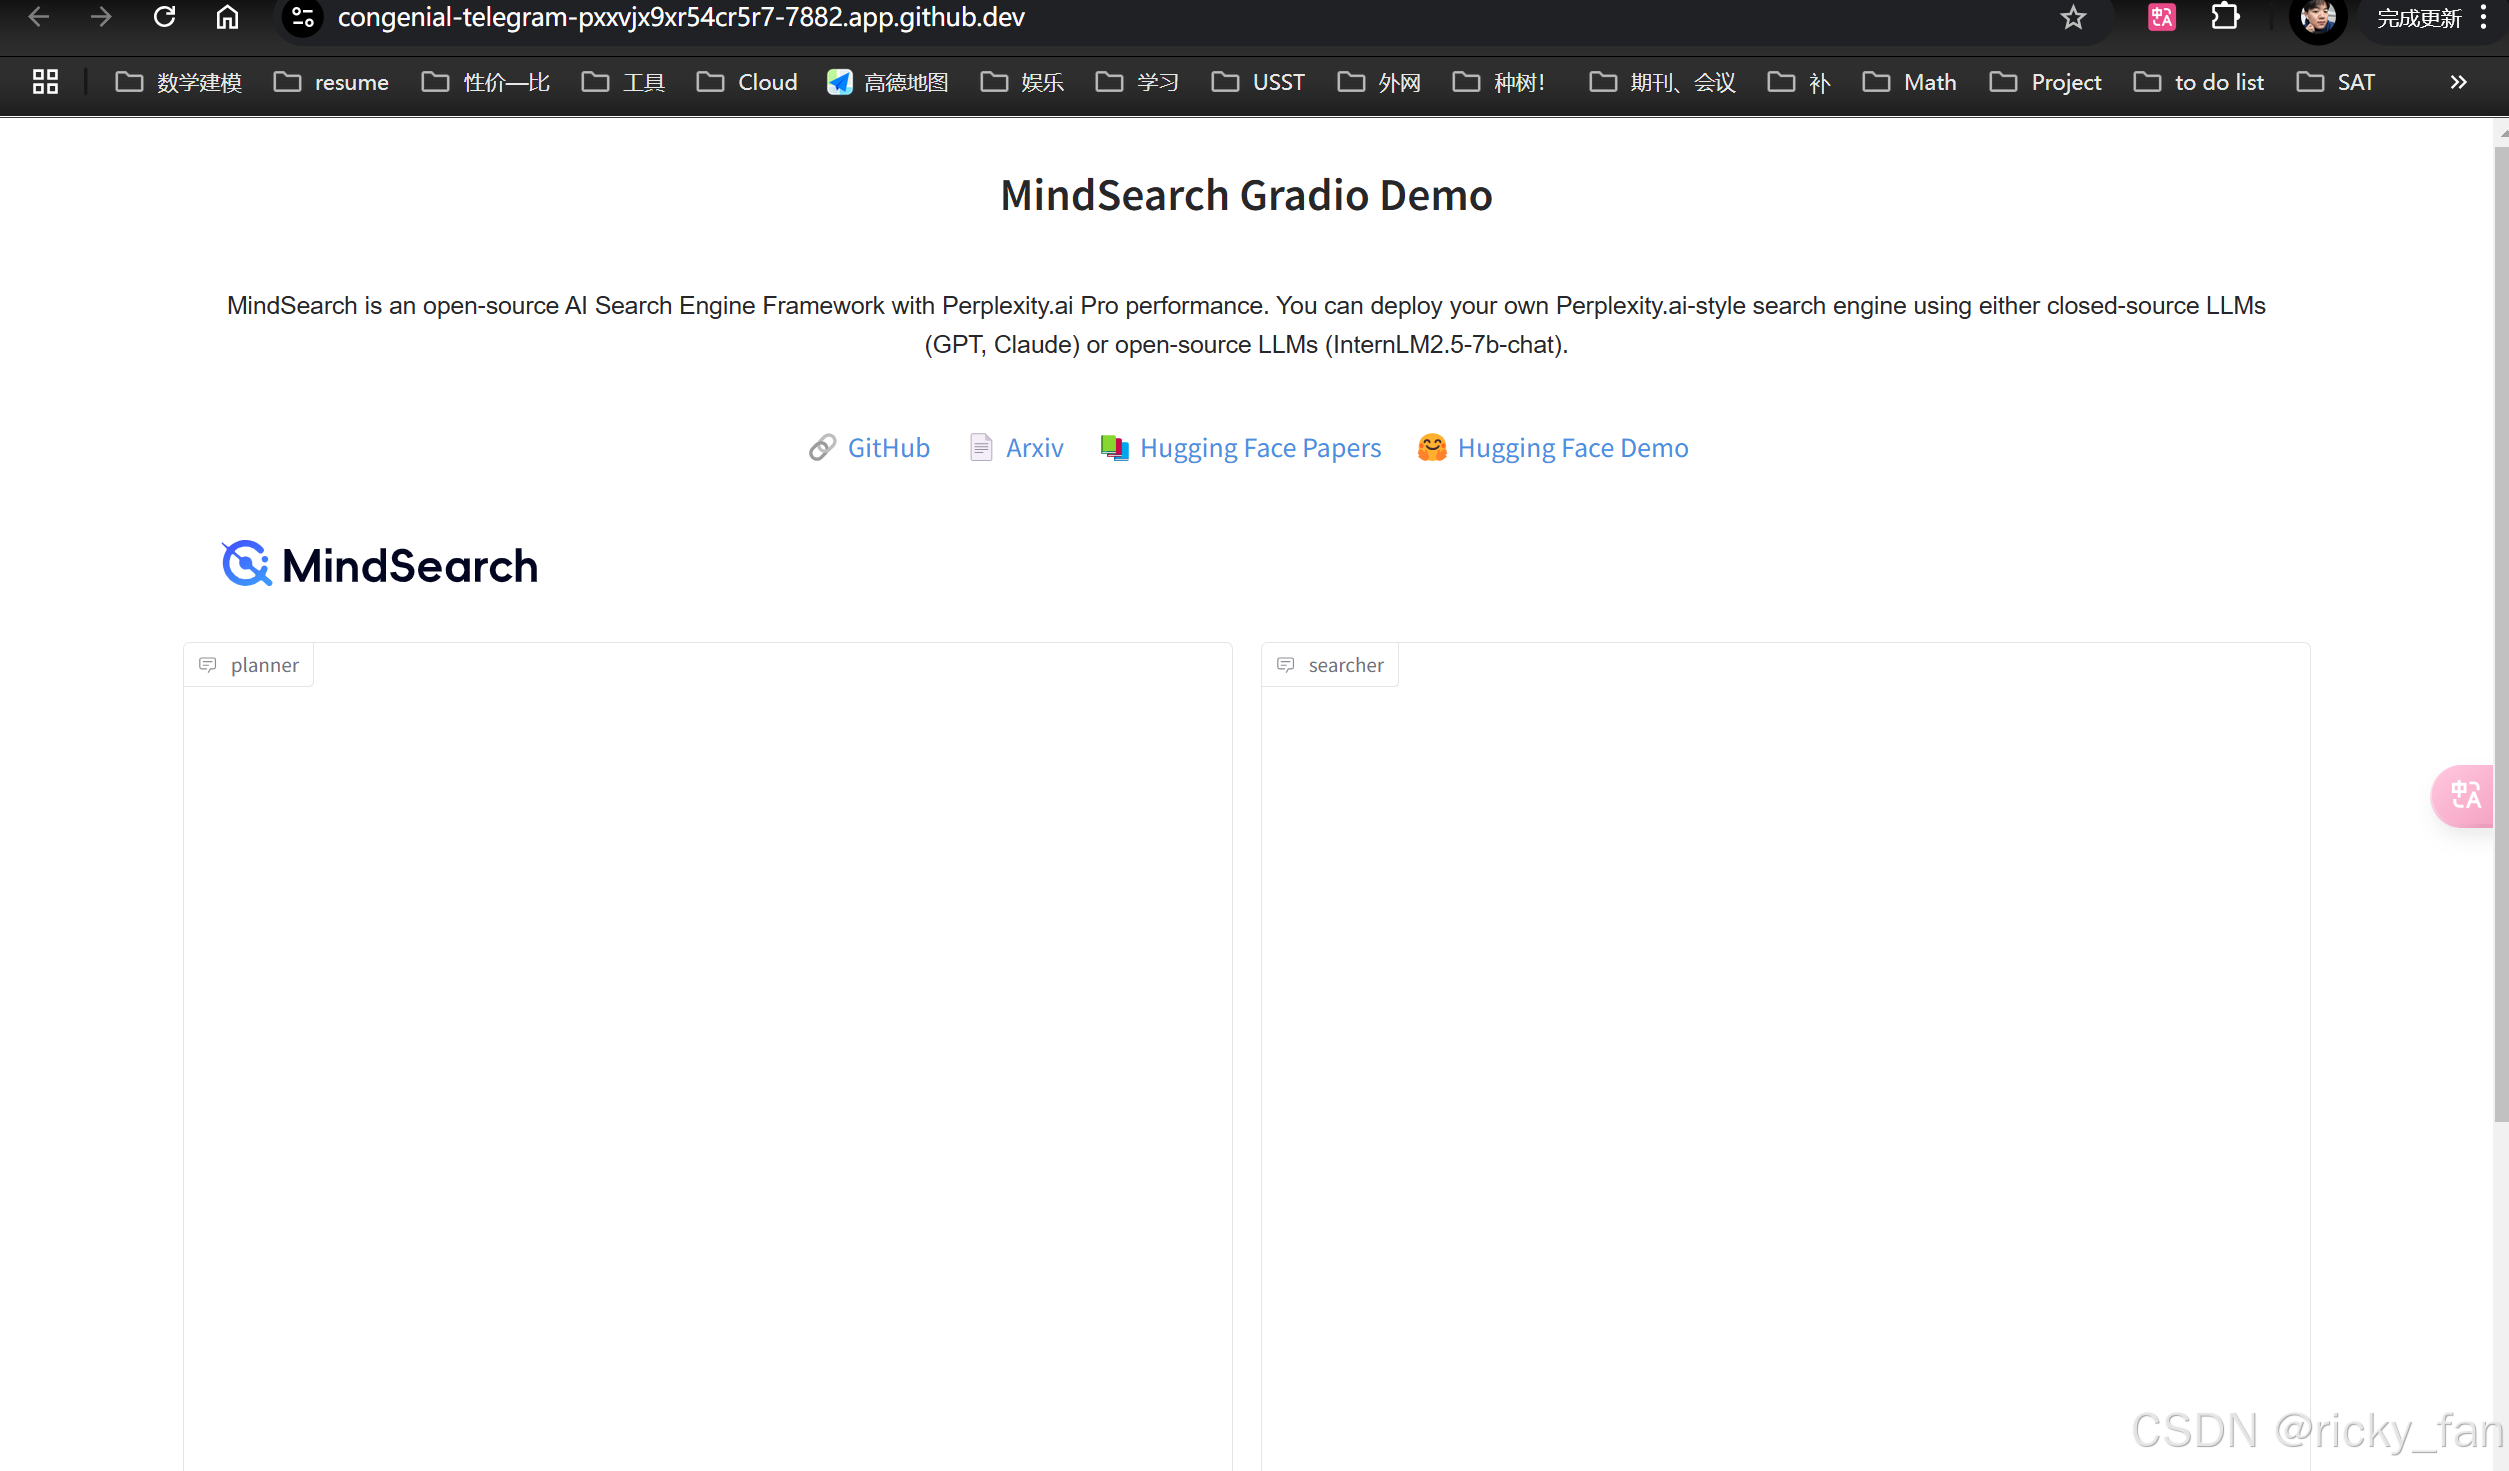Click the 完成更新 update button

[x=2419, y=18]
